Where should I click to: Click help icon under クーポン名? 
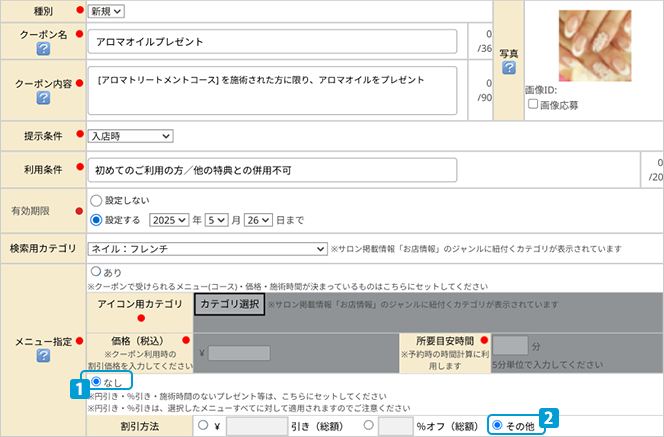coord(43,50)
